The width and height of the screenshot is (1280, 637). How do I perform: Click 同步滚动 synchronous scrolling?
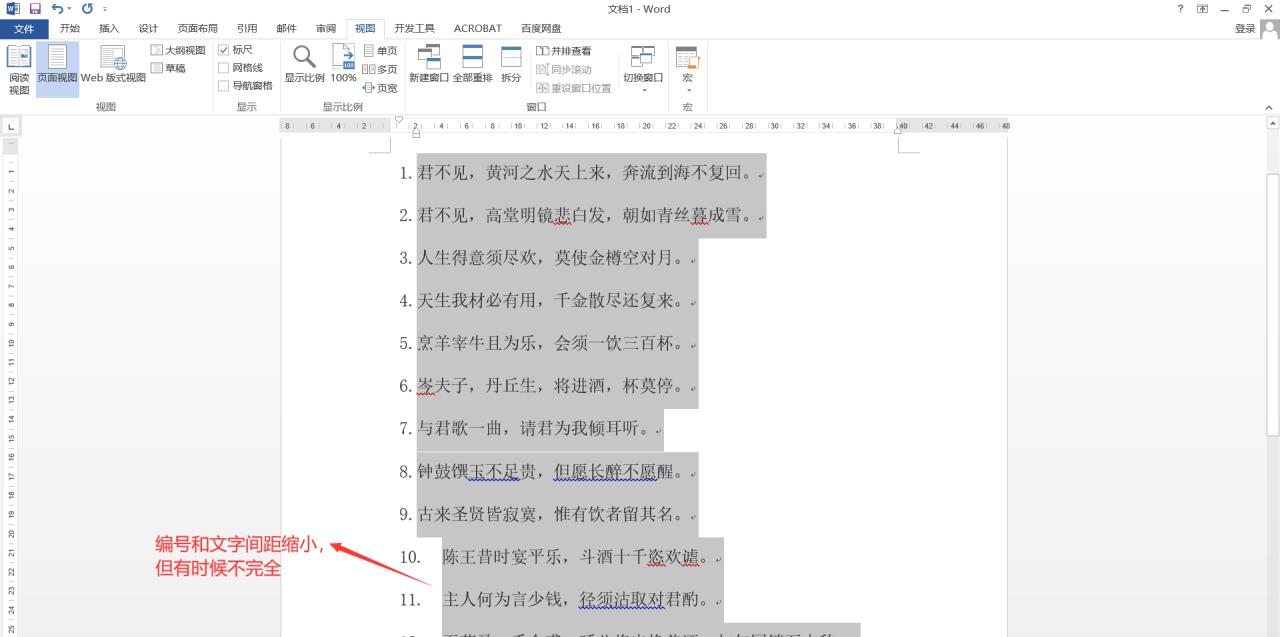point(564,69)
